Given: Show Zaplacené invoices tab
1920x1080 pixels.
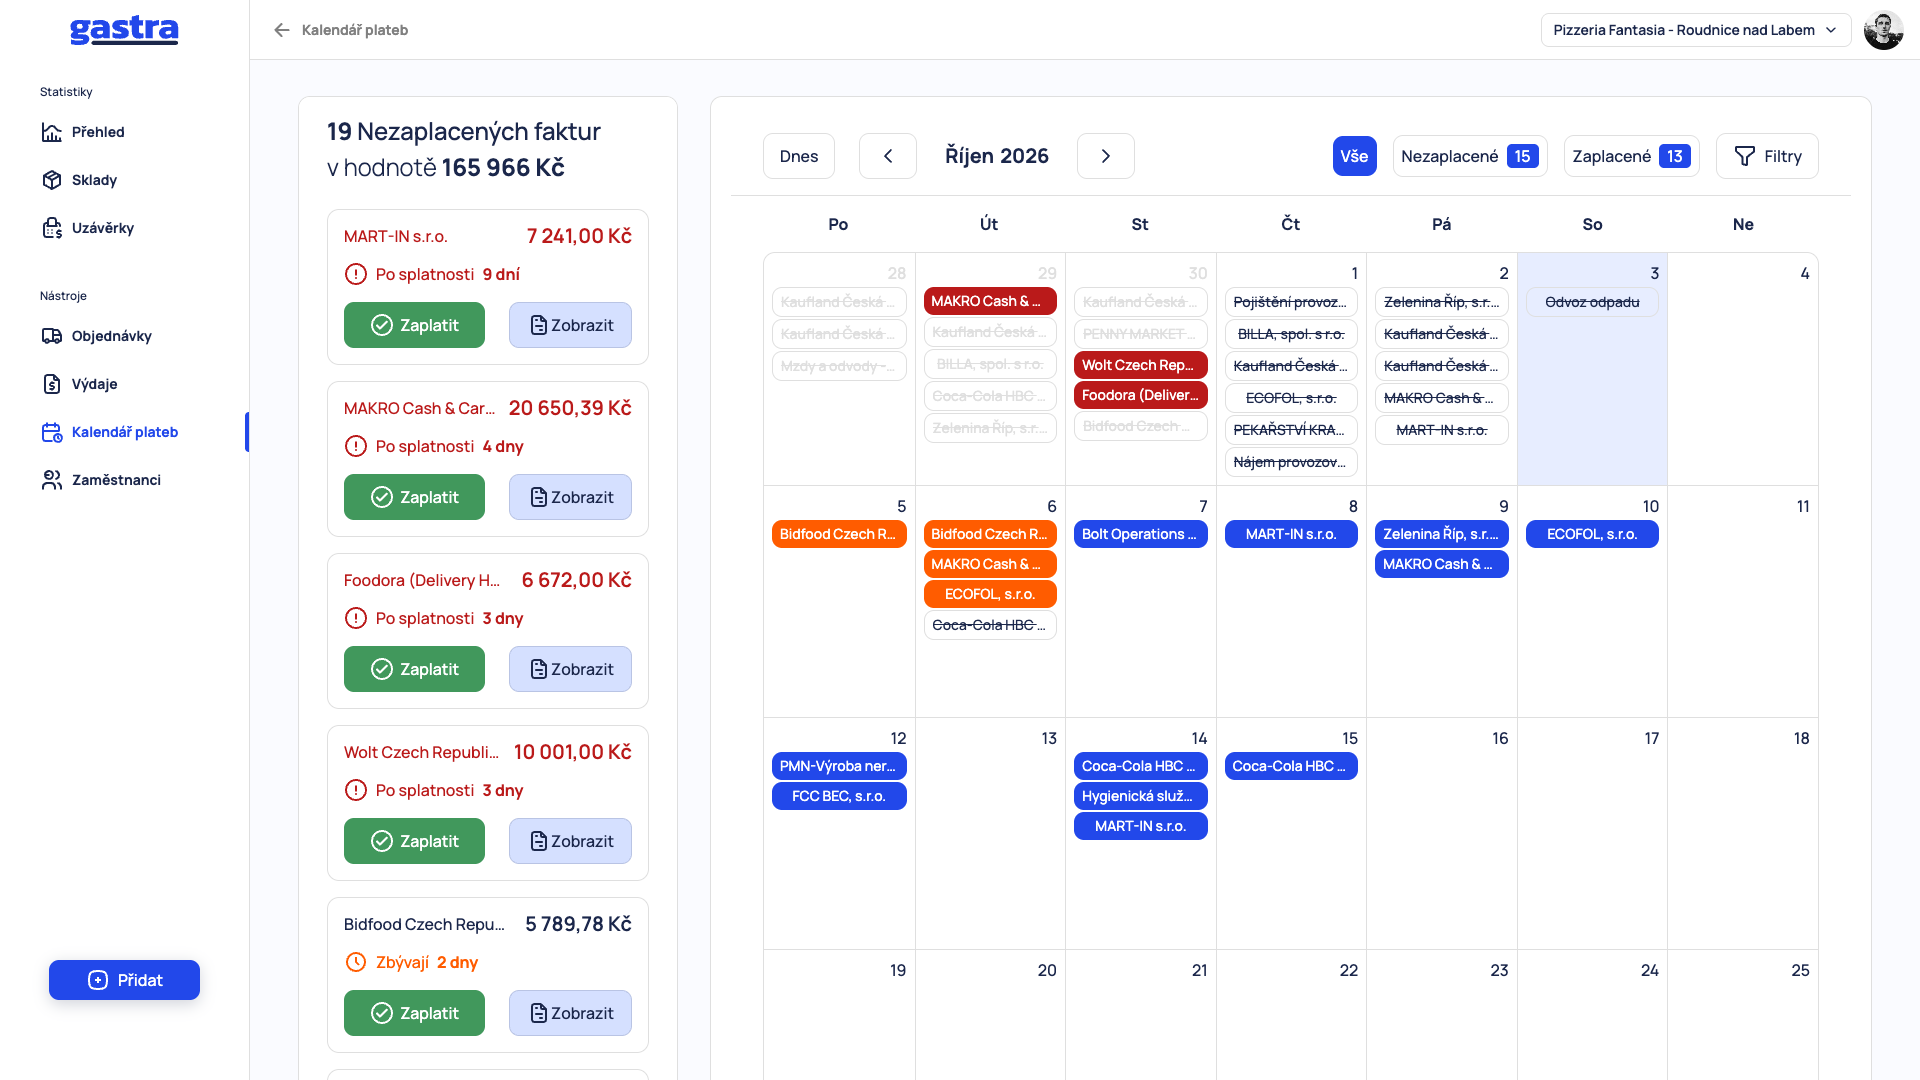Looking at the screenshot, I should tap(1631, 156).
